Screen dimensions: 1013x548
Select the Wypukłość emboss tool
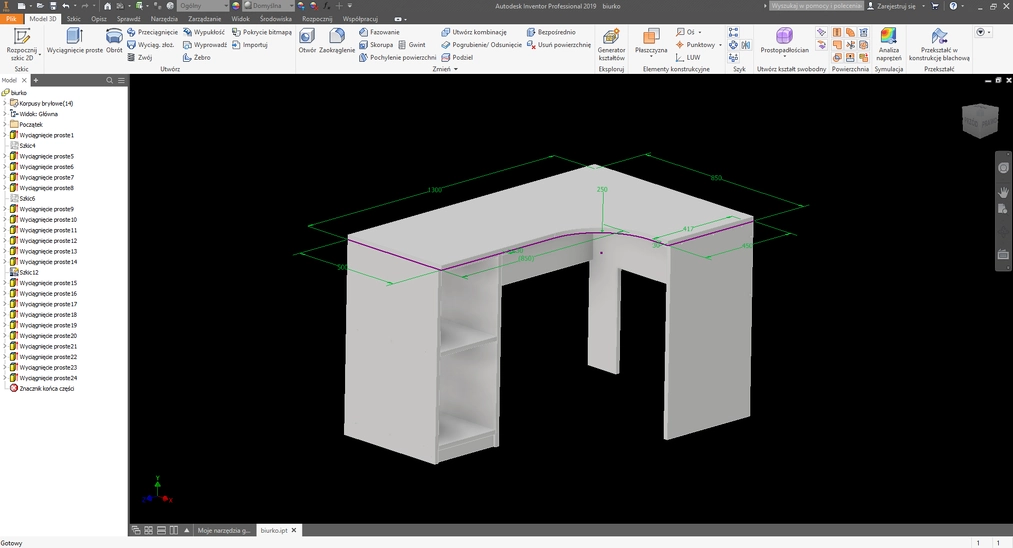(x=204, y=32)
